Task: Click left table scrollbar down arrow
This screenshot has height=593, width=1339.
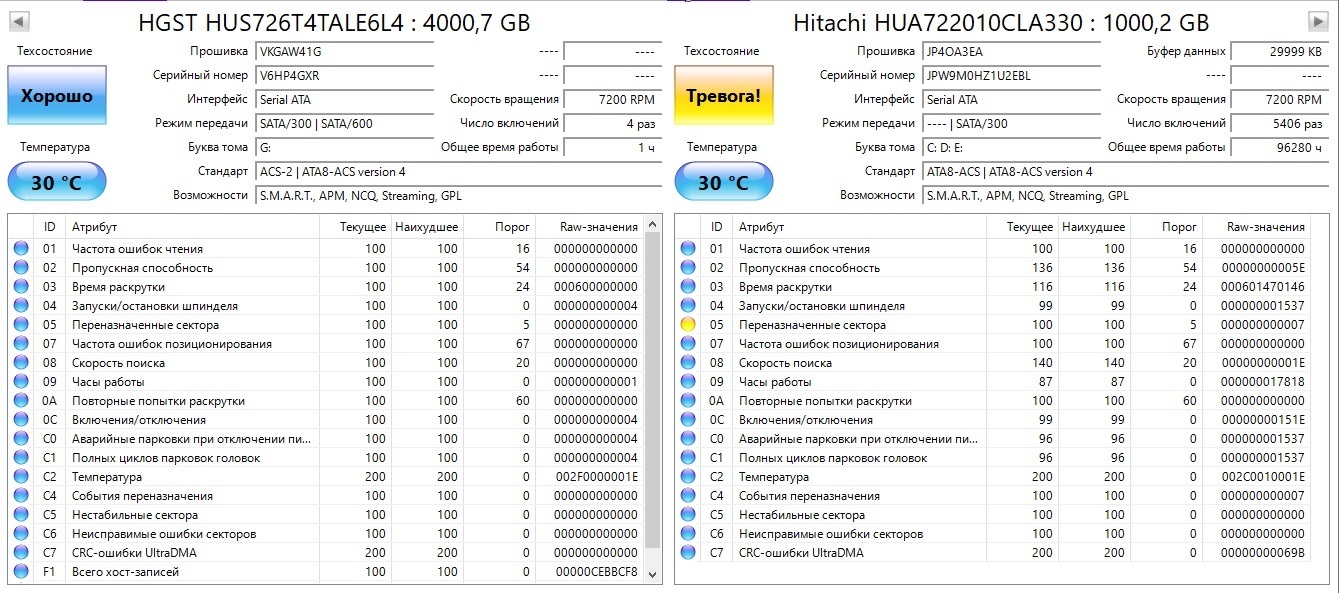Action: point(653,575)
